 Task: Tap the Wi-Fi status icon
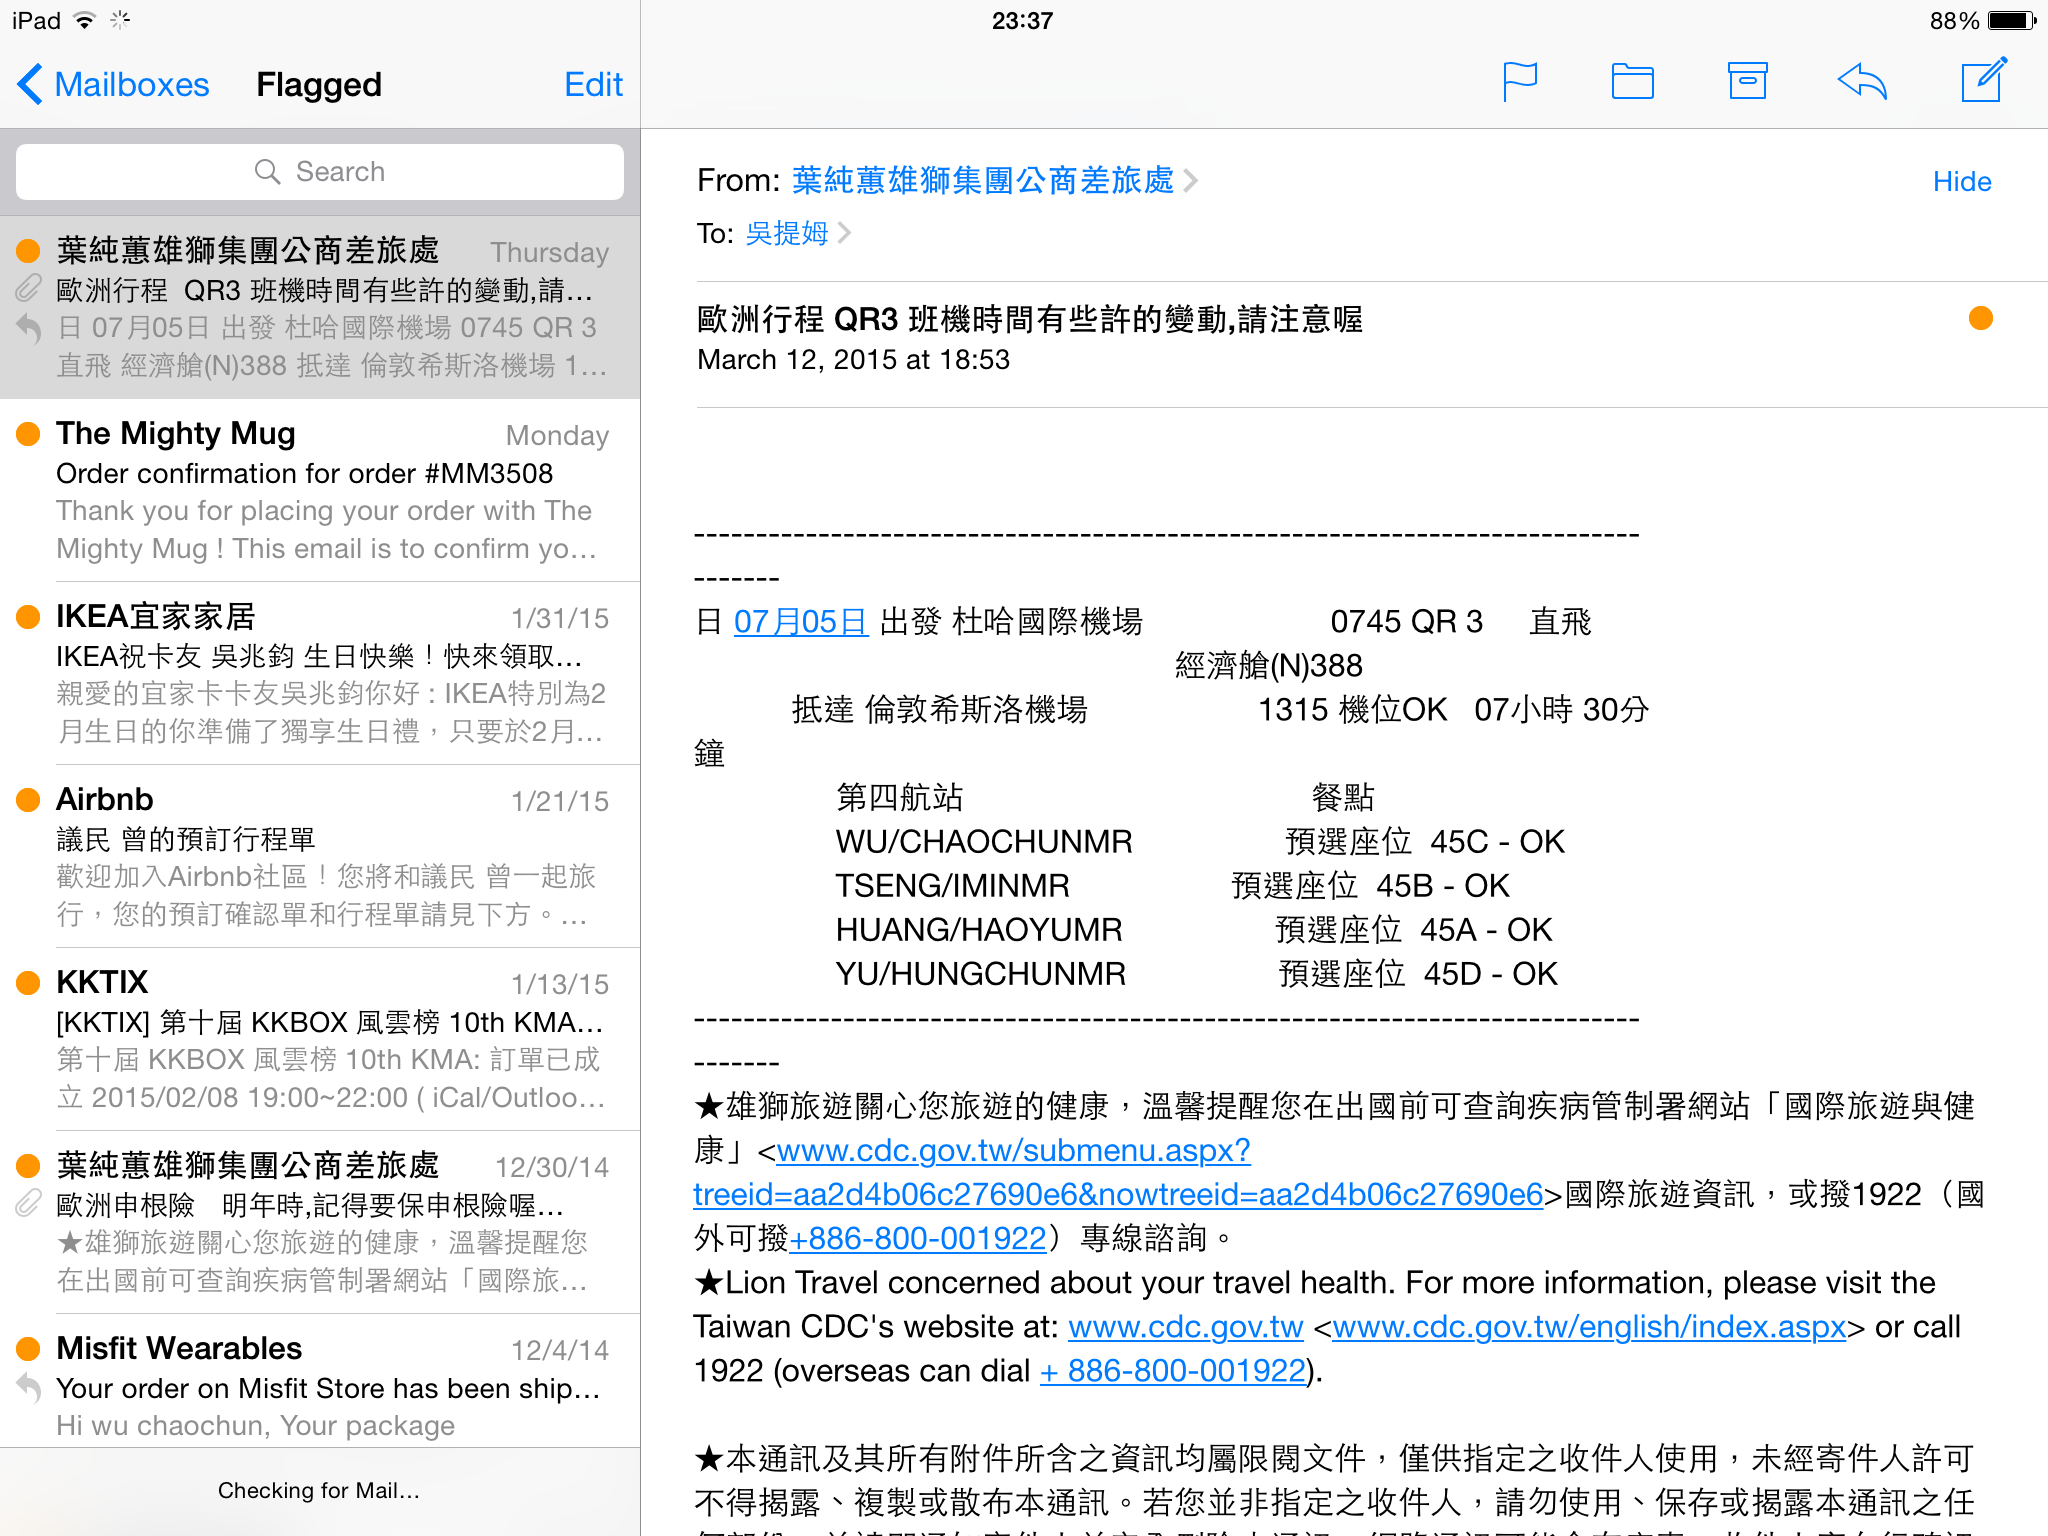(x=84, y=20)
